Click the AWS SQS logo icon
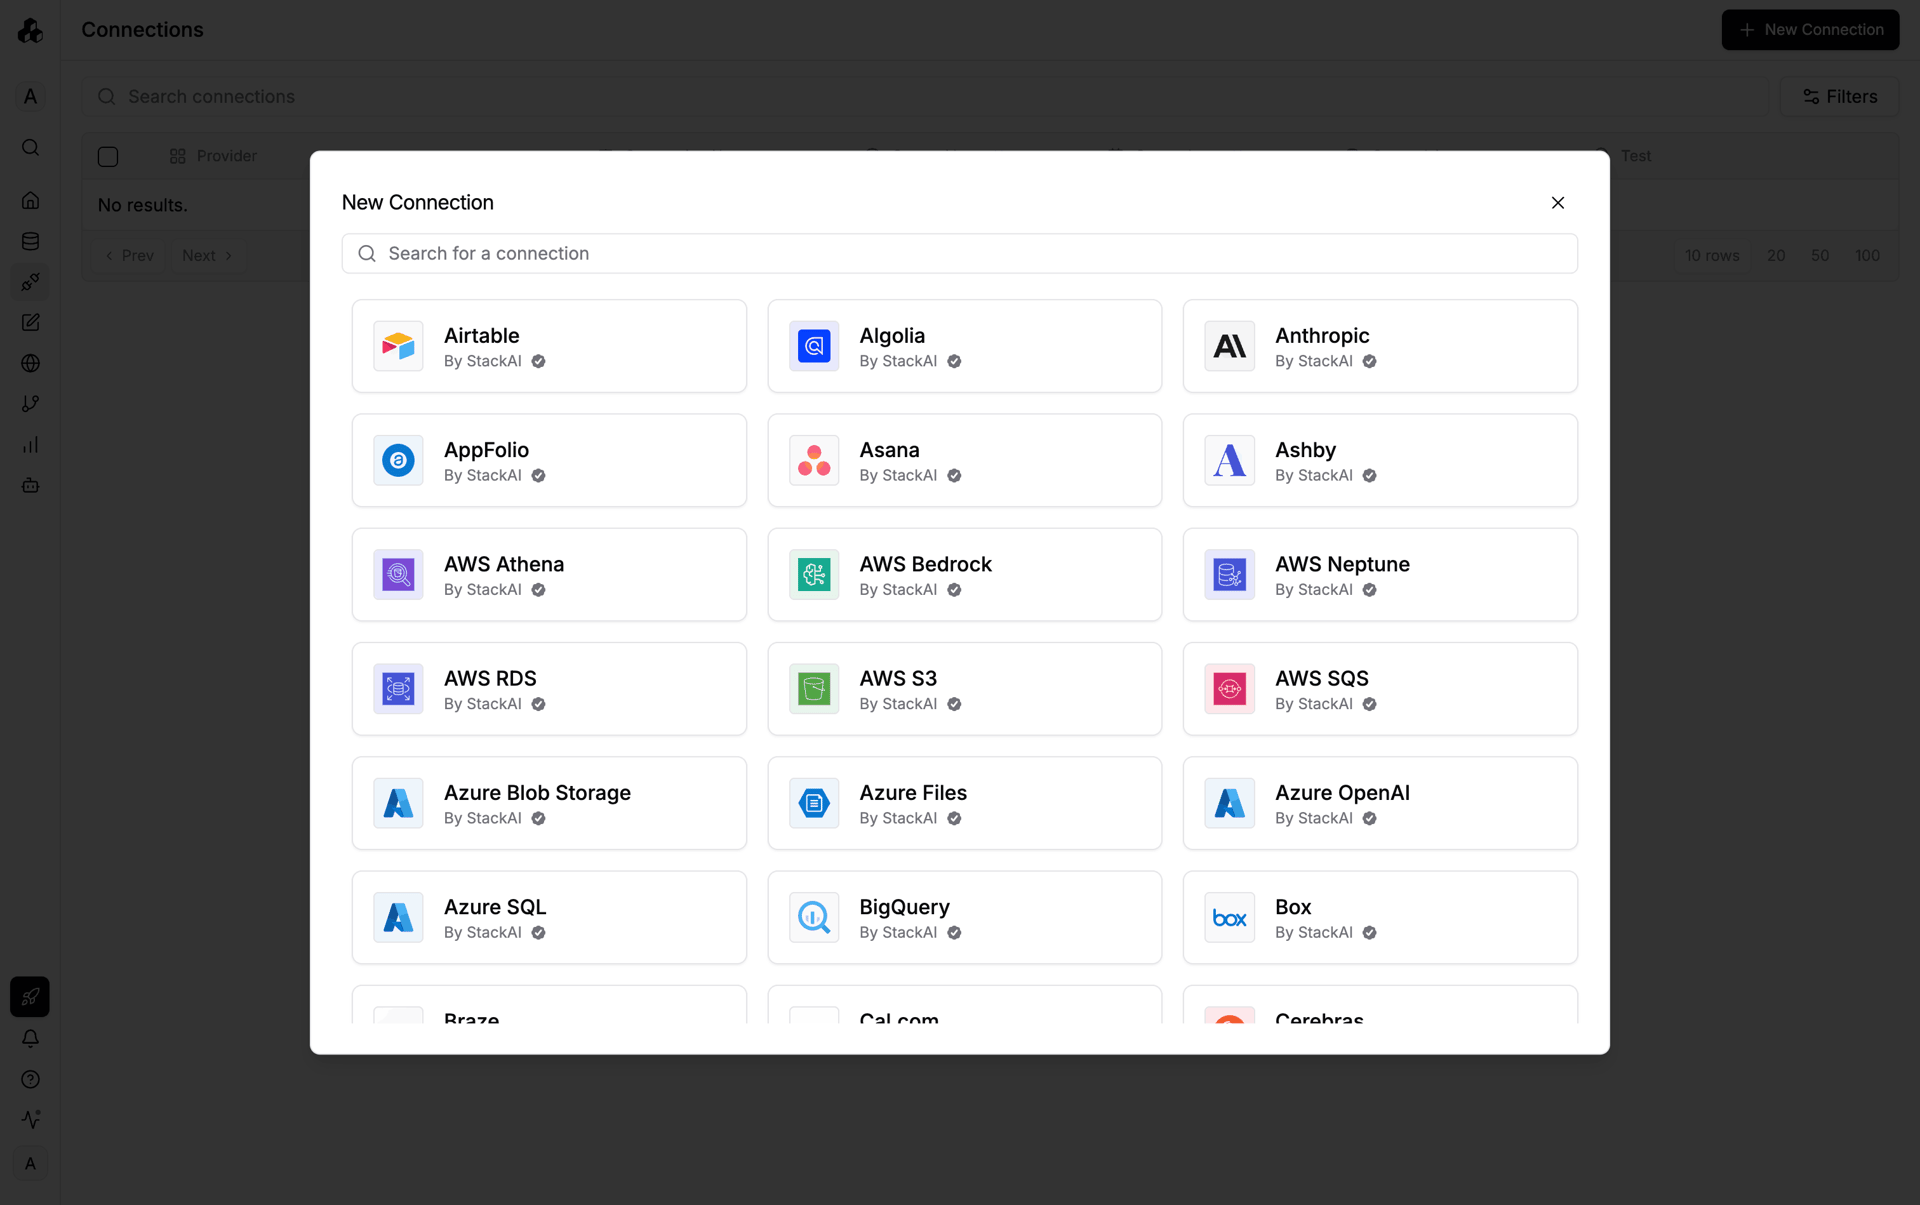Image resolution: width=1920 pixels, height=1205 pixels. 1229,689
